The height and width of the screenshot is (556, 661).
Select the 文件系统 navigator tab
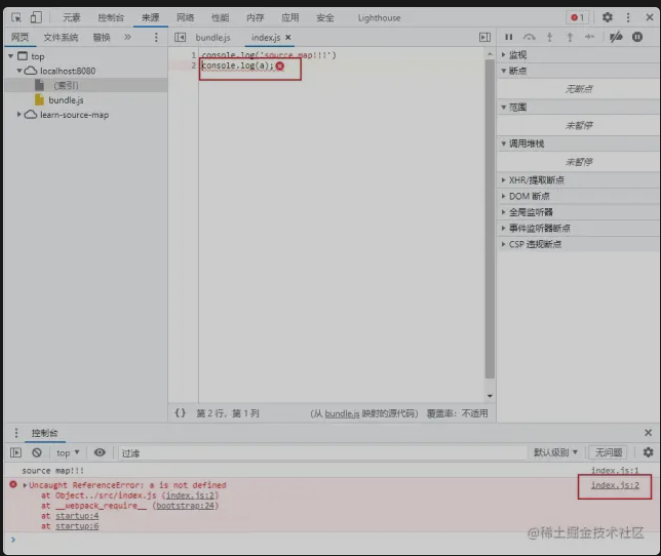point(61,38)
